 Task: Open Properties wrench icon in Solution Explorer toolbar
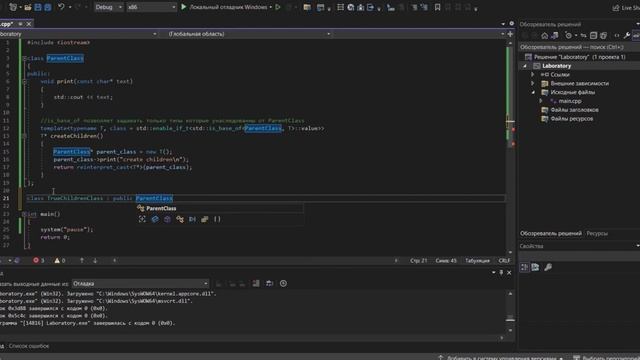click(x=627, y=36)
